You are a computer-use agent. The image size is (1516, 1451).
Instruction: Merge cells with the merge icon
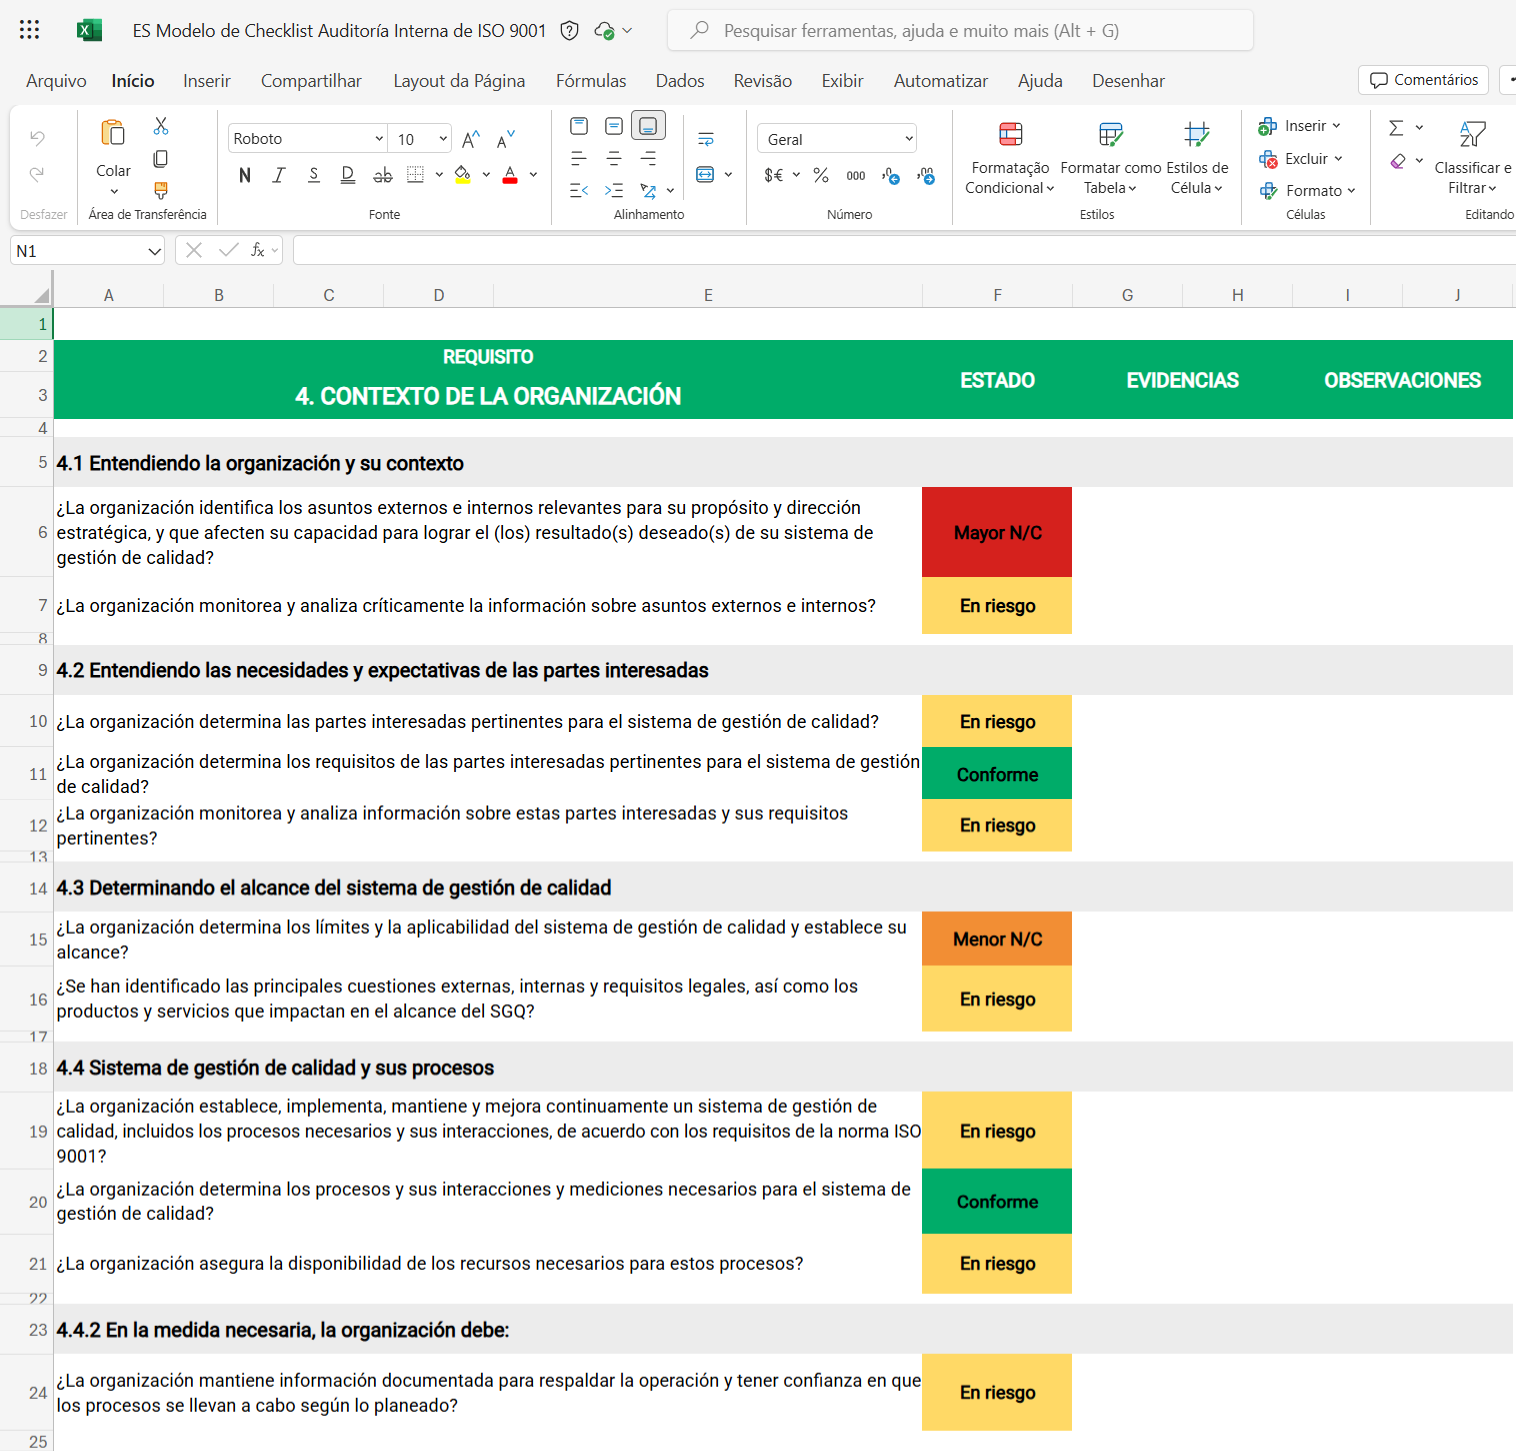pyautogui.click(x=705, y=175)
